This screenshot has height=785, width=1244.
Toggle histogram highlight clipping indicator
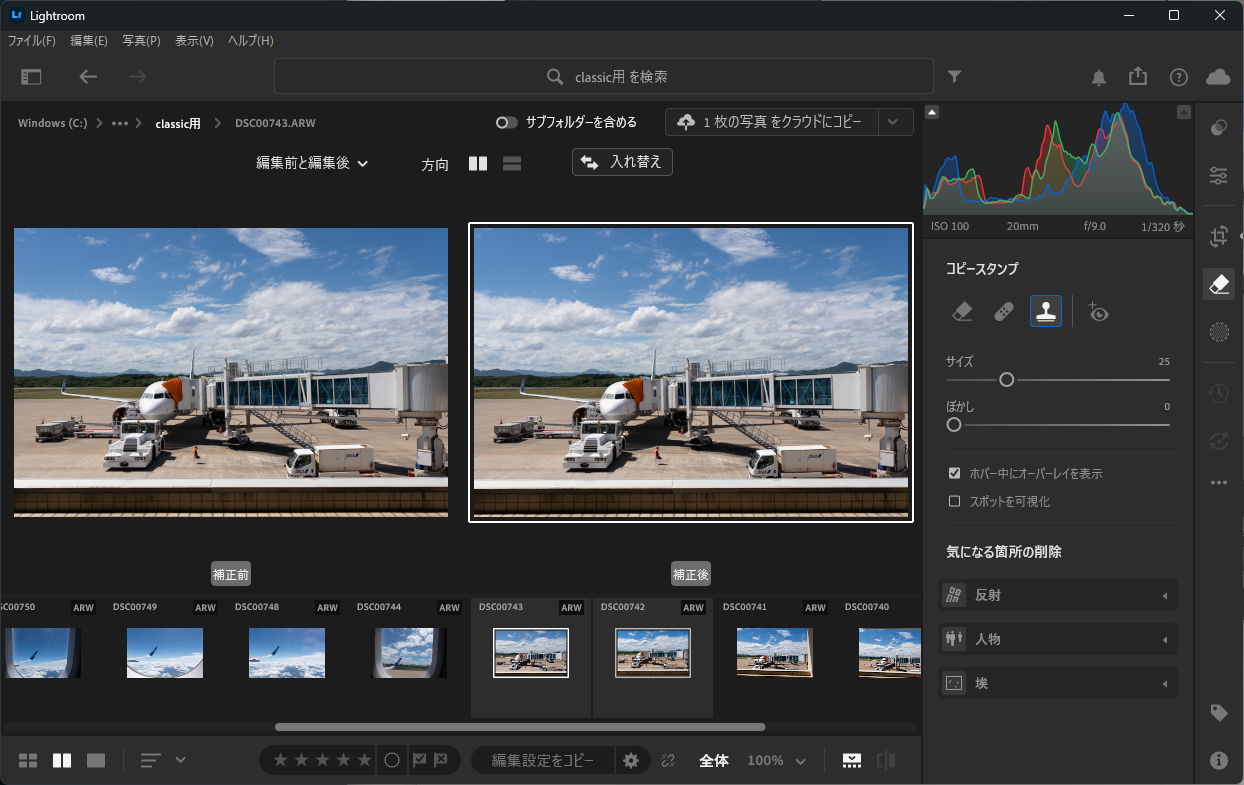[1184, 112]
